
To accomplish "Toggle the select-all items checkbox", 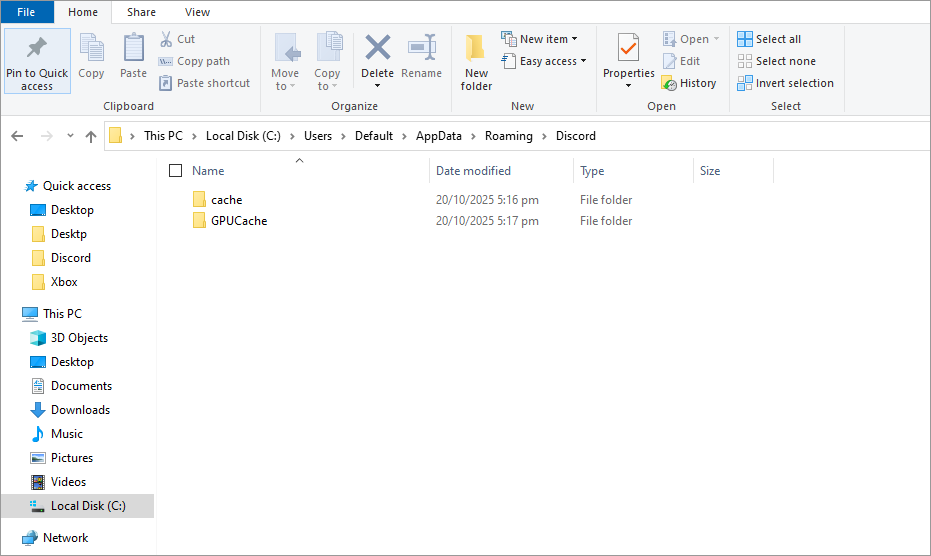I will tap(175, 171).
